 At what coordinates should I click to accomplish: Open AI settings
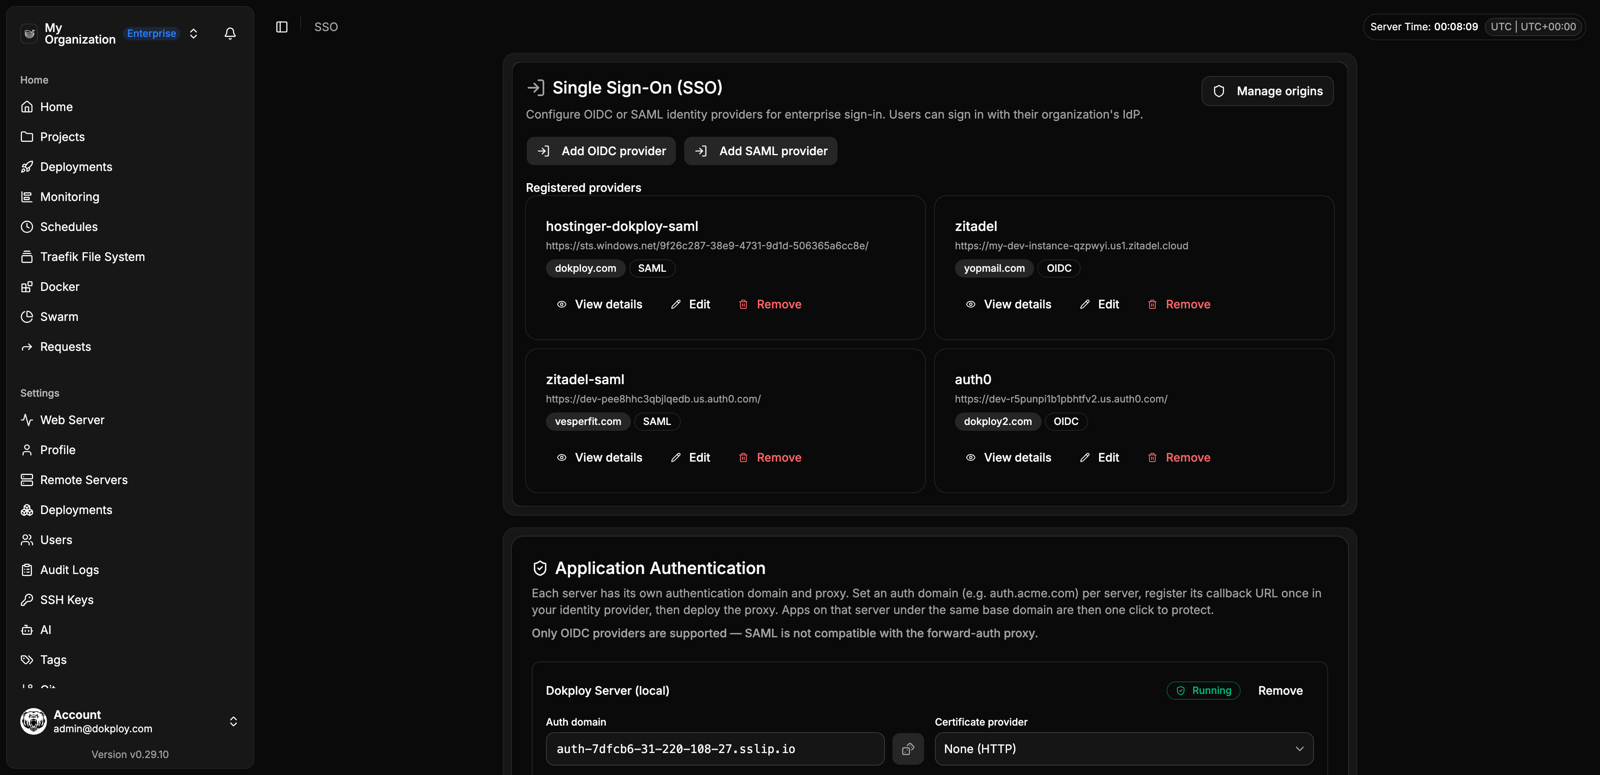coord(130,630)
